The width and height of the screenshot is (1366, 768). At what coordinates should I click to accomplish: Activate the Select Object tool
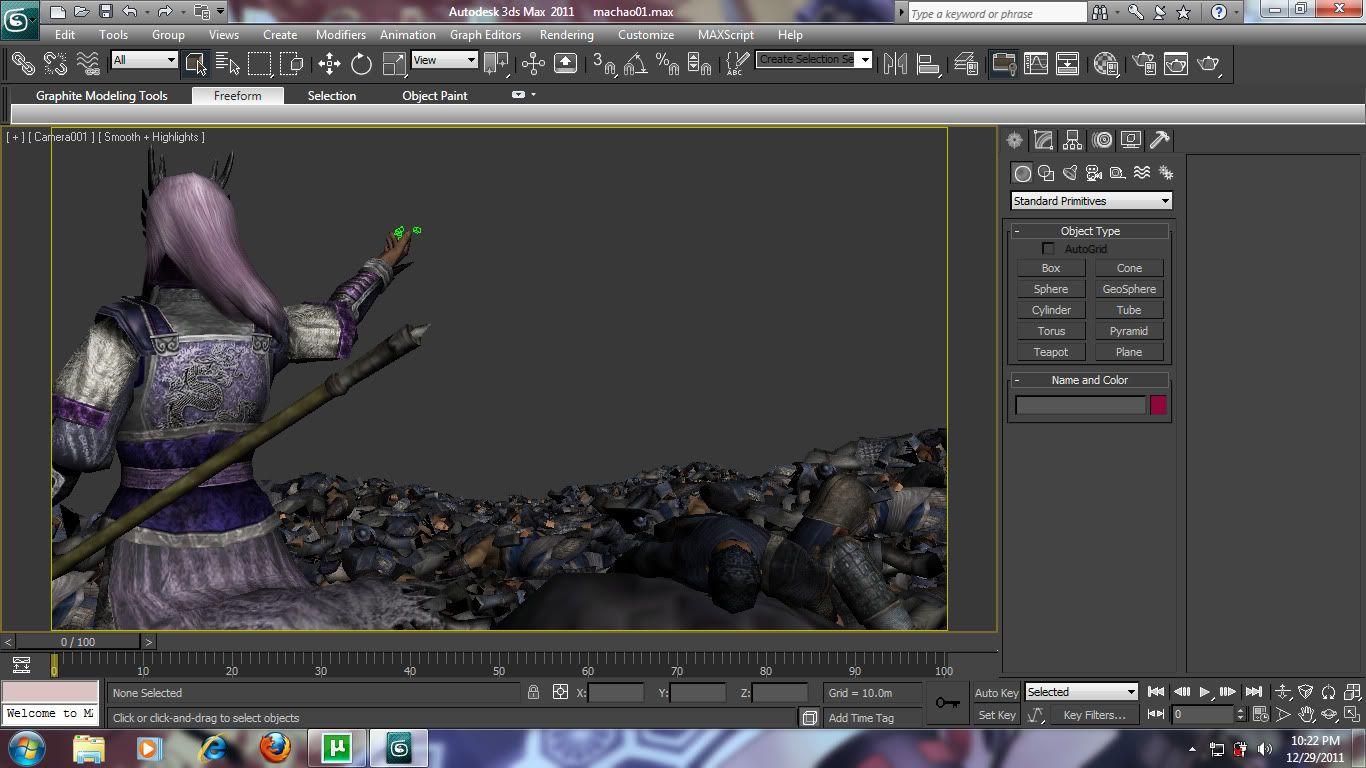coord(195,63)
